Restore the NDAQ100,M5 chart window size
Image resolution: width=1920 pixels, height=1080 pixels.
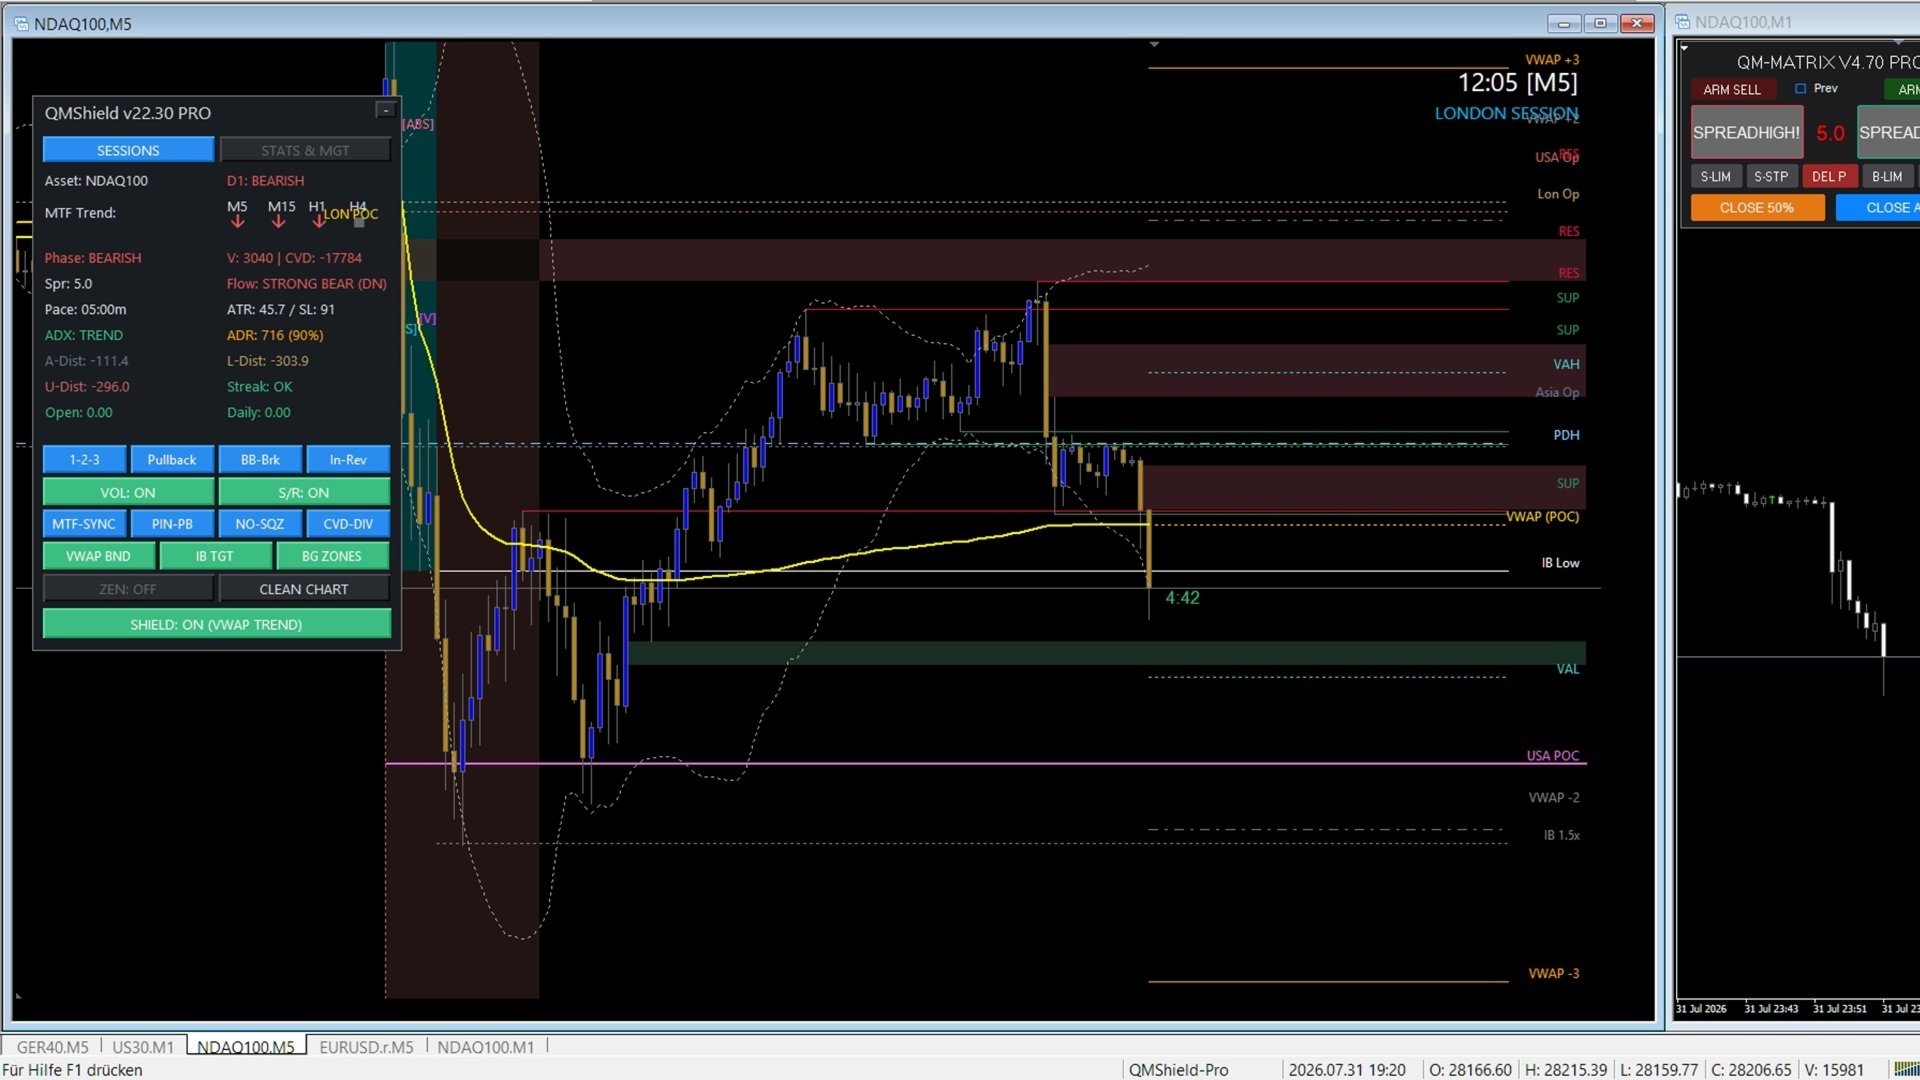[x=1600, y=23]
